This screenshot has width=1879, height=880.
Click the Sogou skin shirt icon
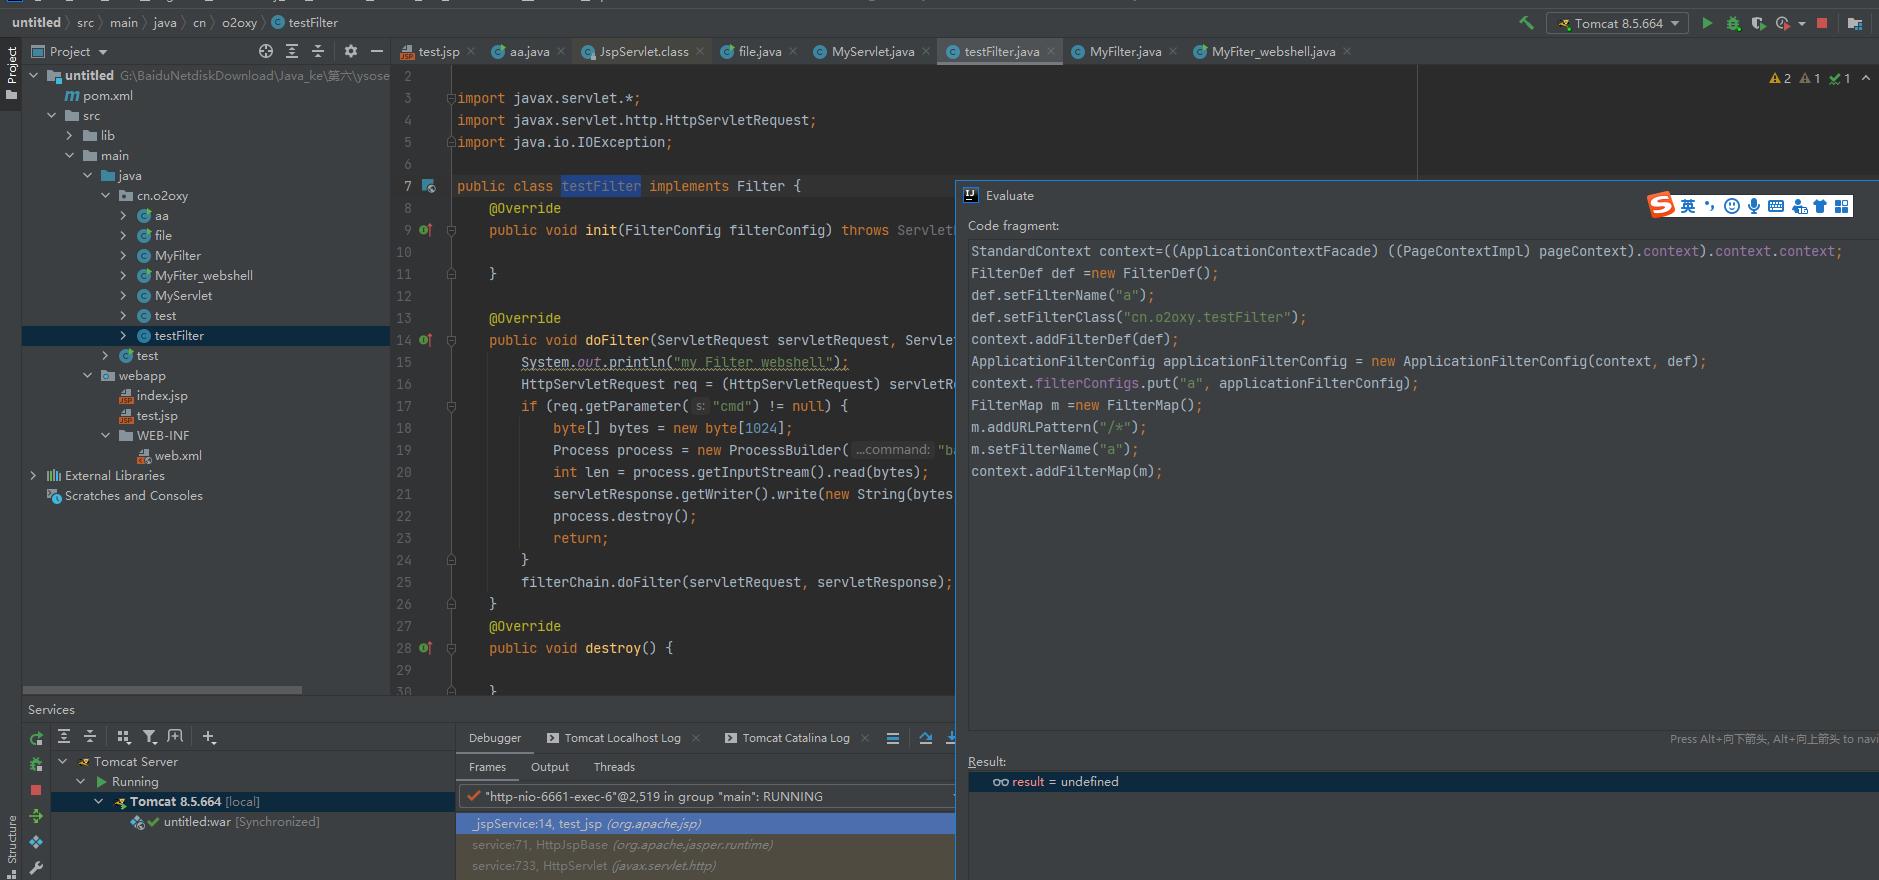(x=1820, y=206)
